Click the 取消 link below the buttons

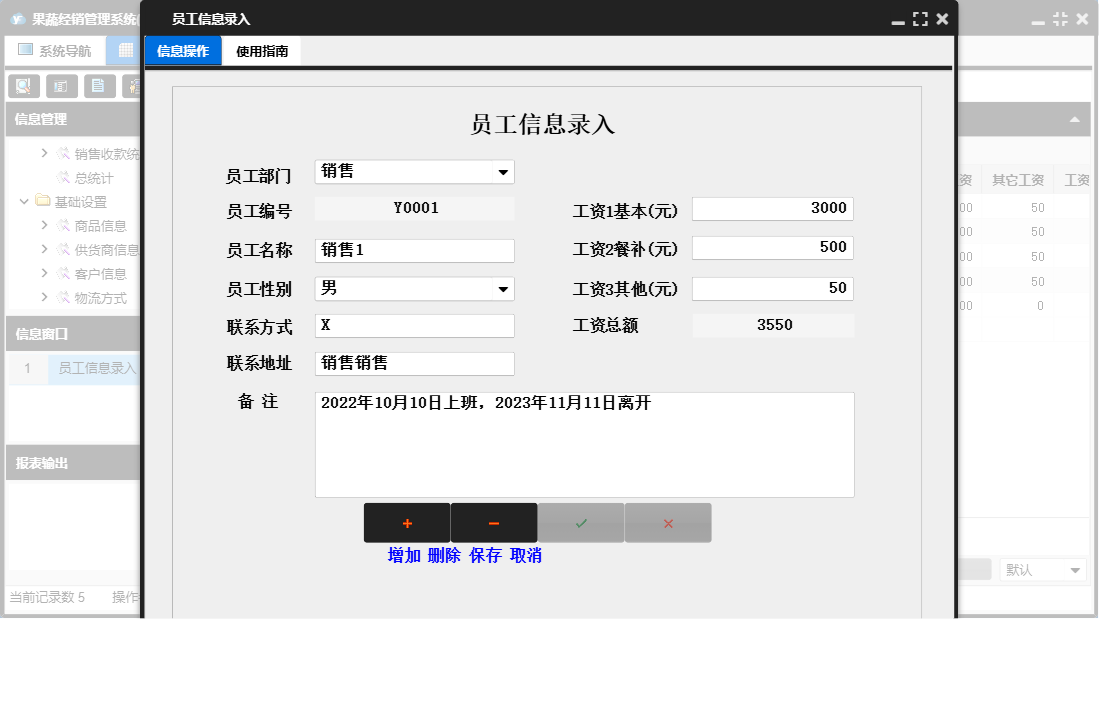526,555
